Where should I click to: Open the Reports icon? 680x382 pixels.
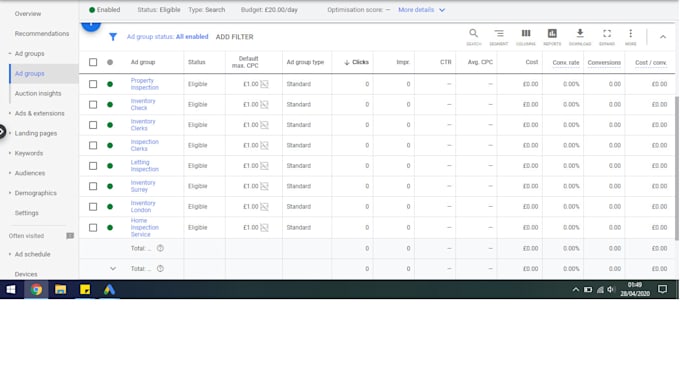click(x=552, y=36)
